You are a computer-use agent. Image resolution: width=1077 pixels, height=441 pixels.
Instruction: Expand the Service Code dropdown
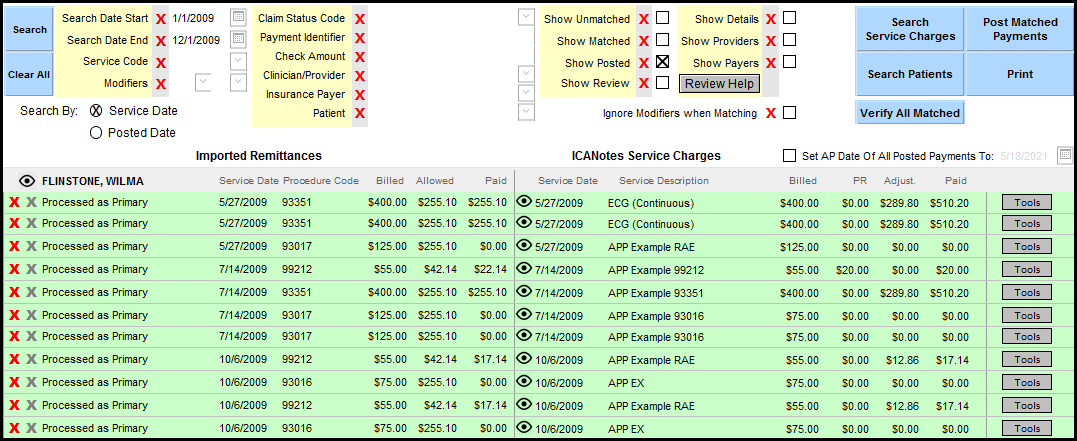coord(238,62)
